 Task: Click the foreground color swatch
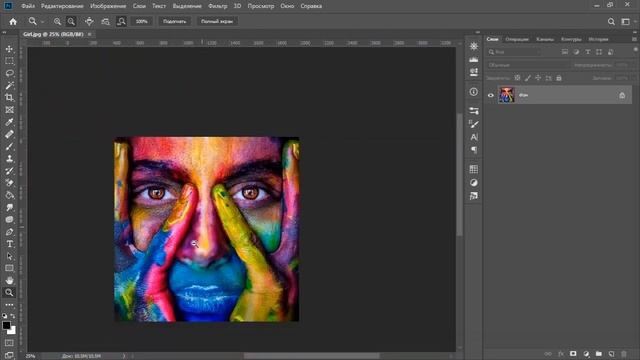point(6,325)
